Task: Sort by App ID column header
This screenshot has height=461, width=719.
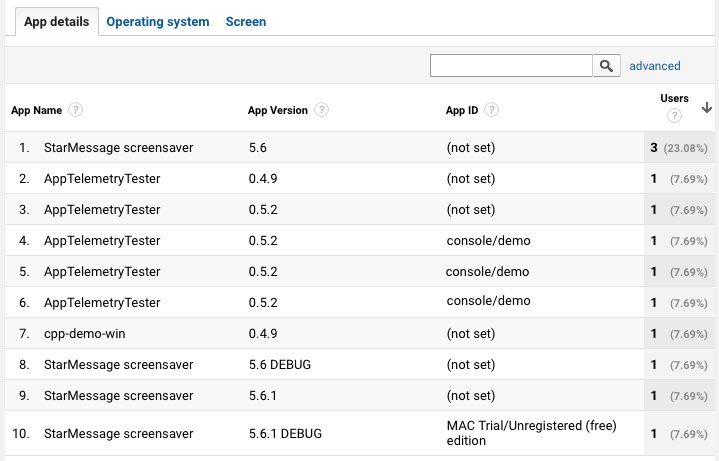Action: [x=462, y=110]
